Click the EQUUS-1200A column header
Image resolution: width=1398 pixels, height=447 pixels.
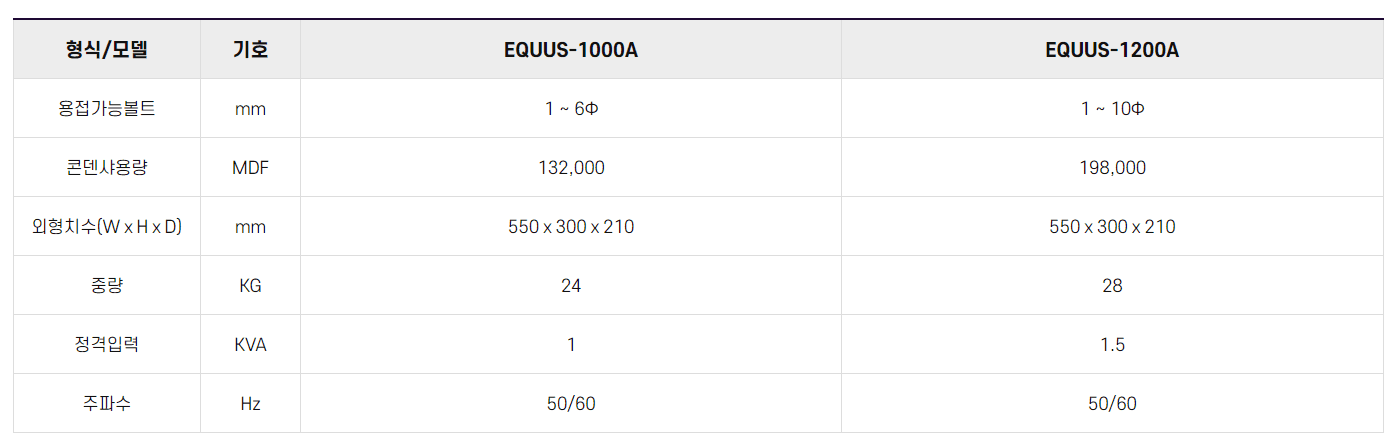point(1112,50)
